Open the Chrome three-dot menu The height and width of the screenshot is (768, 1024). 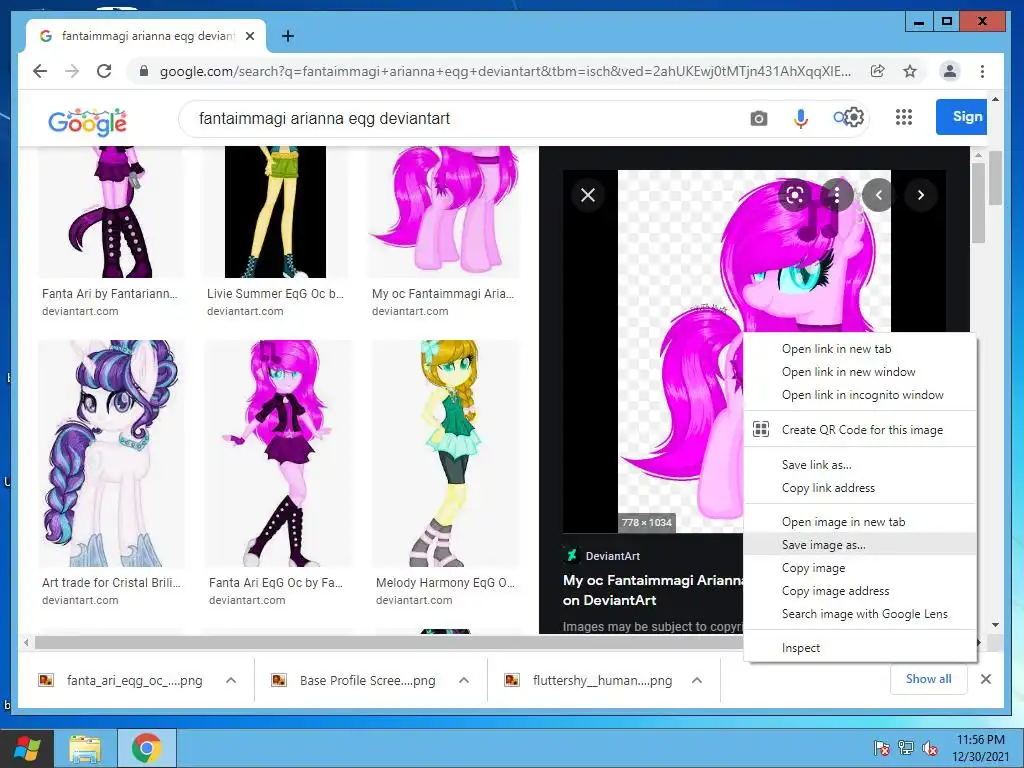point(982,71)
